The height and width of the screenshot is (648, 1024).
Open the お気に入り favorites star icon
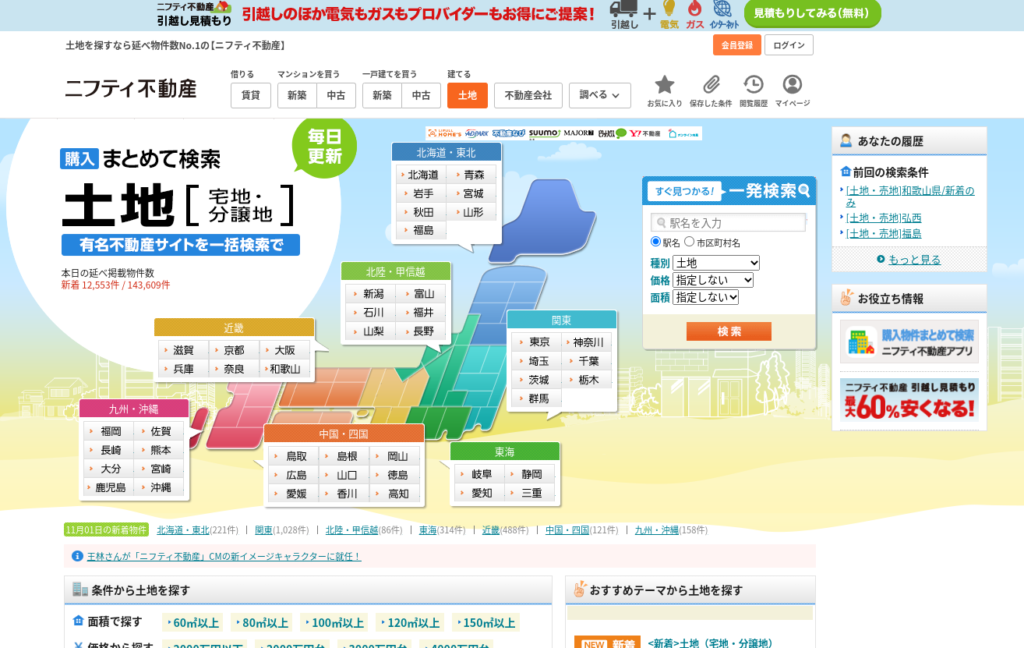click(664, 85)
